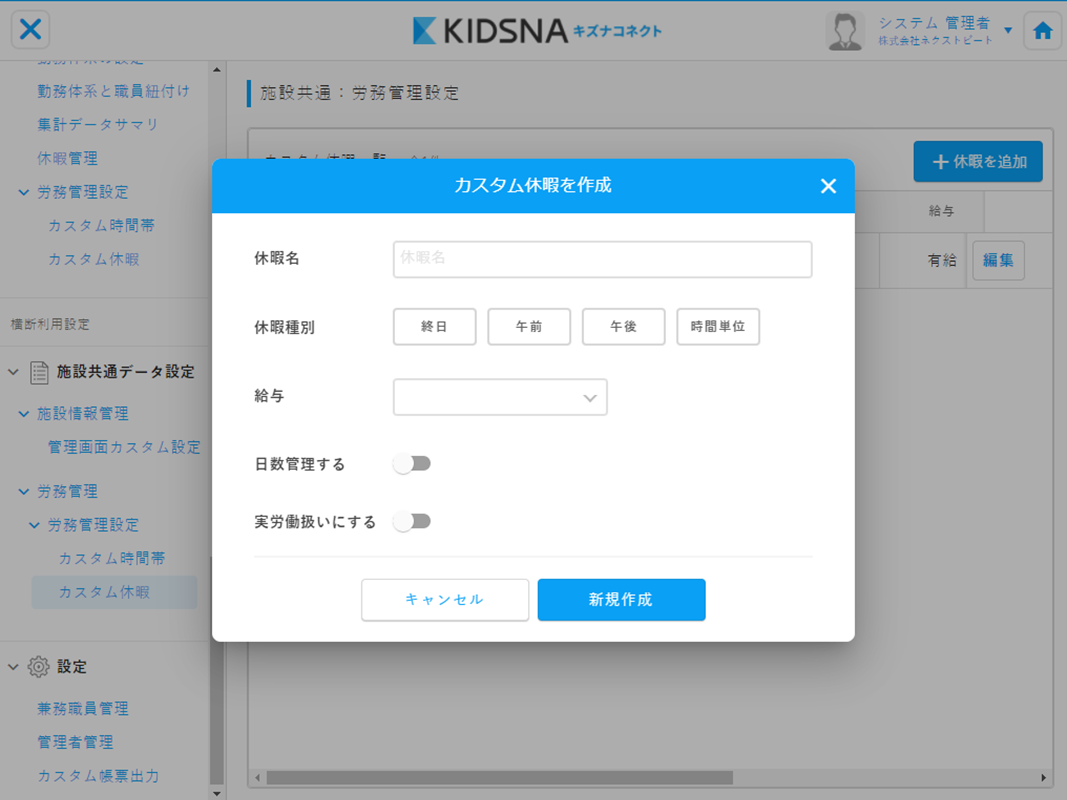Click the 休暇名 text field
1067x800 pixels.
point(602,259)
